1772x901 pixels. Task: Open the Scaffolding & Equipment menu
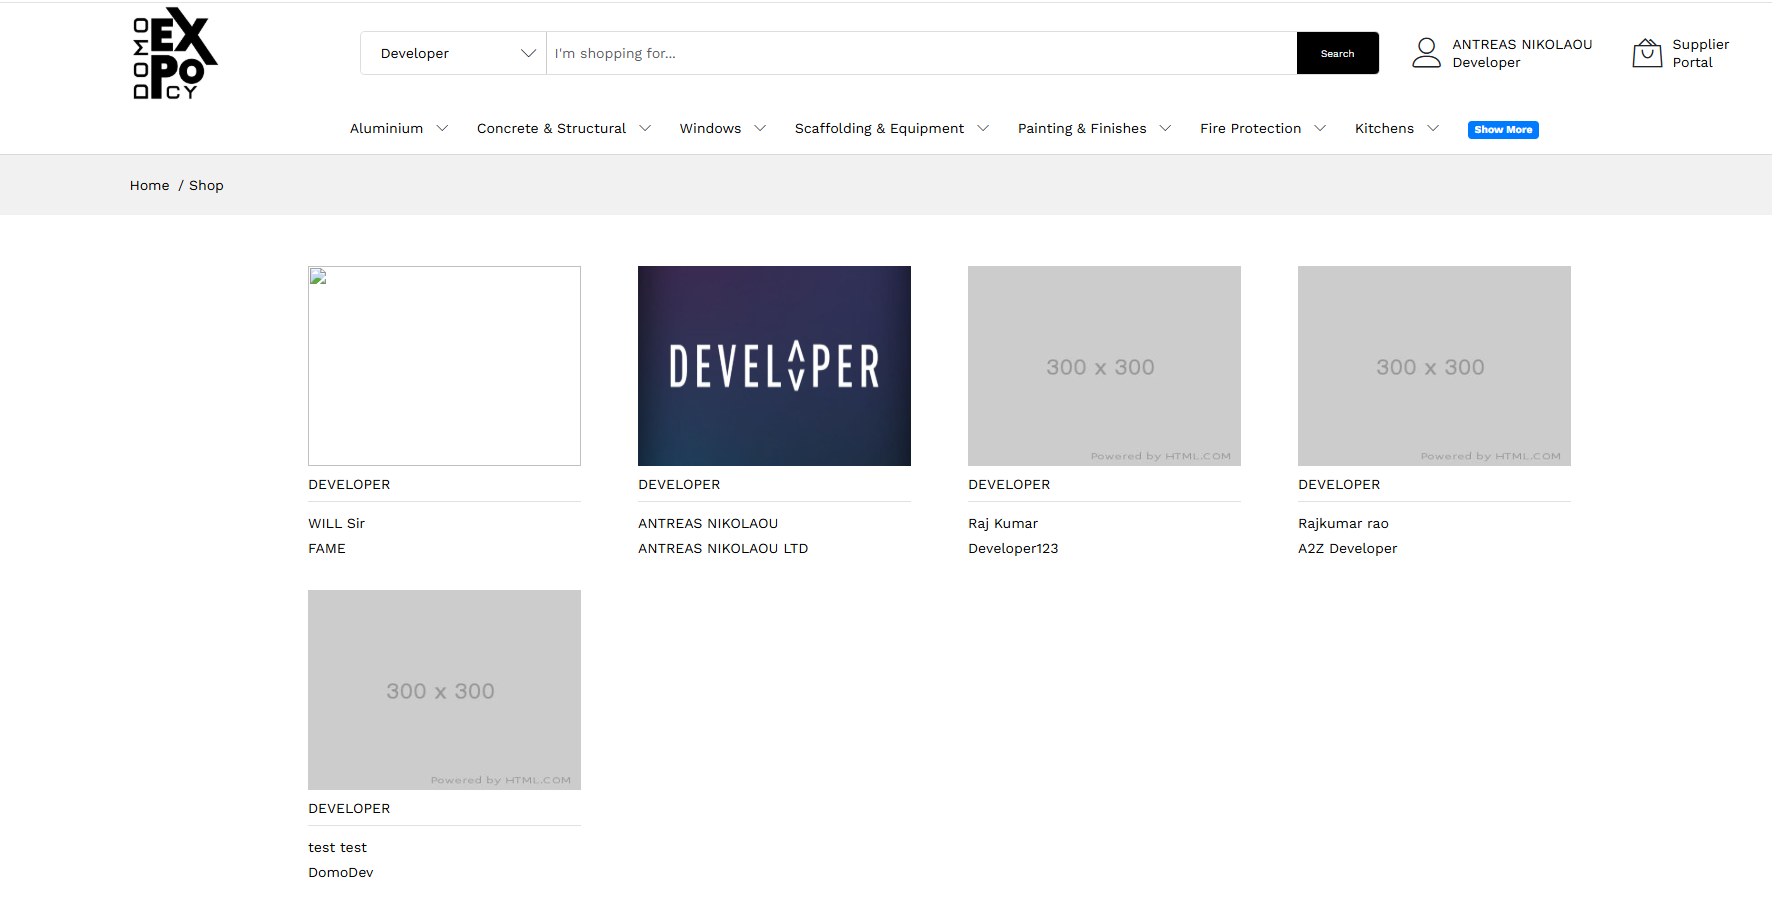click(879, 128)
